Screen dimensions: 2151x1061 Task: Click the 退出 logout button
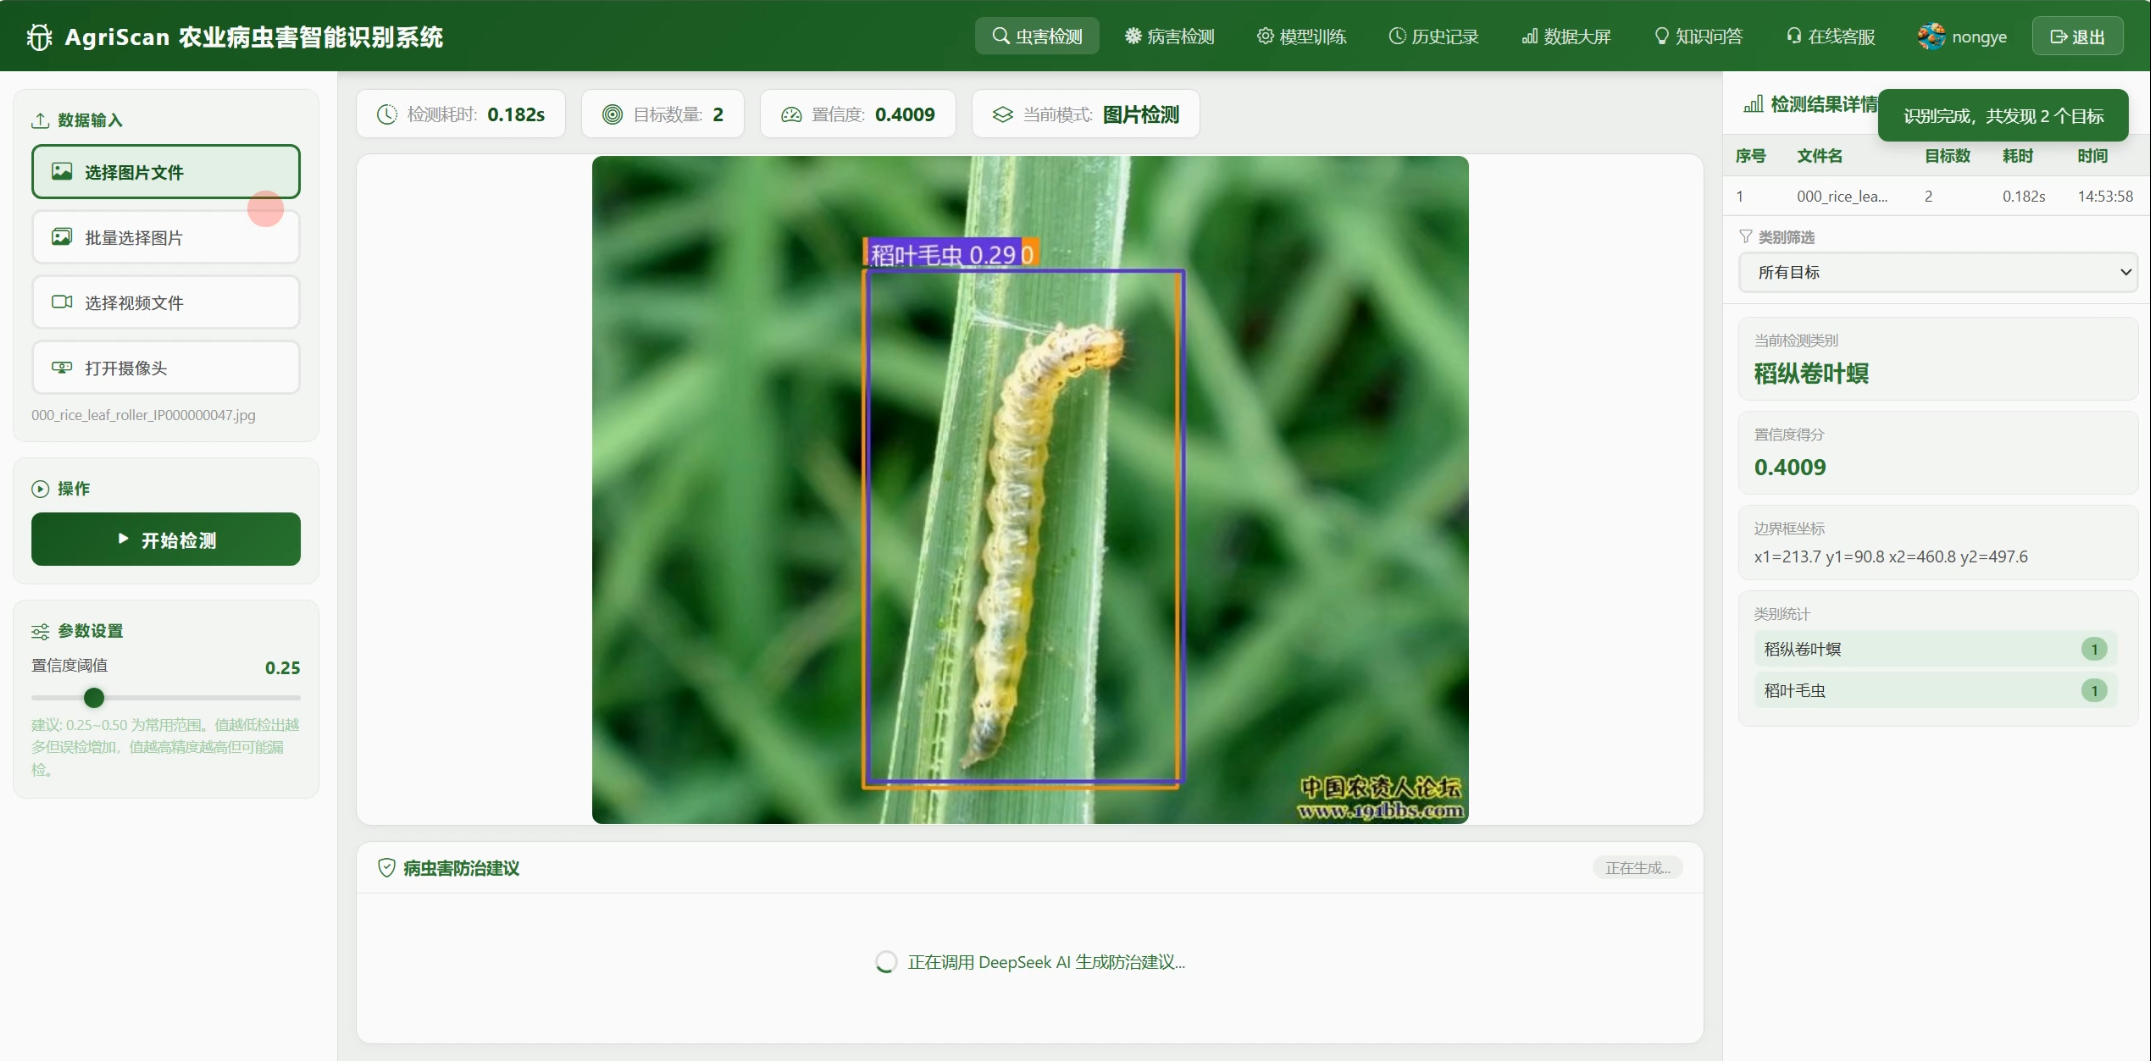tap(2077, 36)
